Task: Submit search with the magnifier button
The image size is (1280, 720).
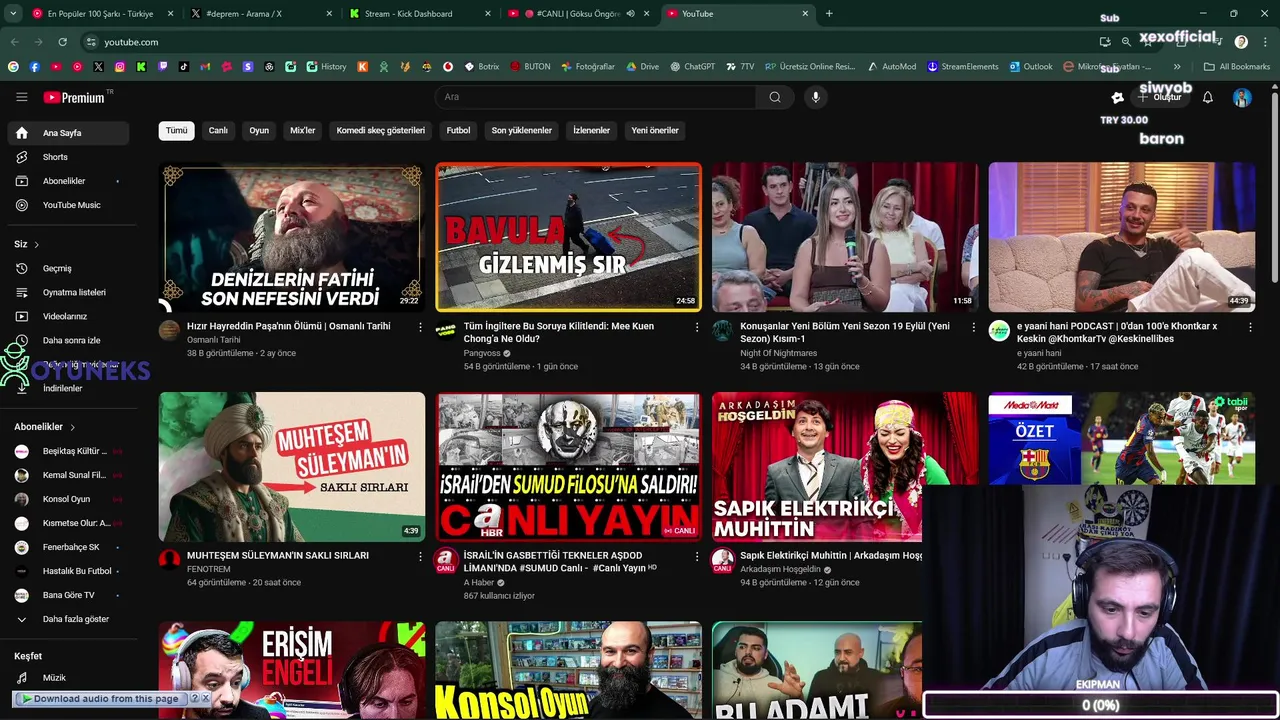Action: click(x=775, y=97)
